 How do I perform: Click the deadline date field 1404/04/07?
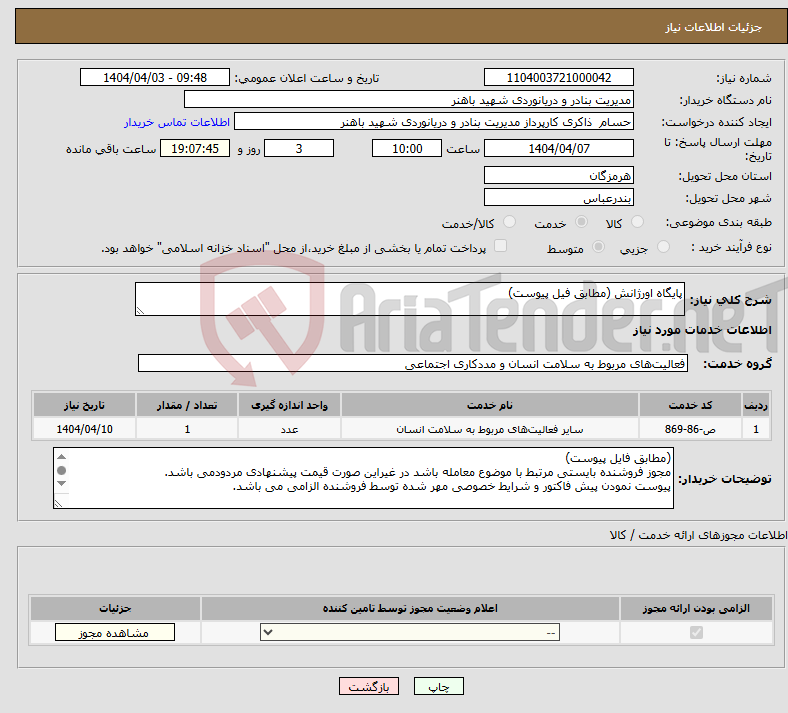pyautogui.click(x=558, y=148)
